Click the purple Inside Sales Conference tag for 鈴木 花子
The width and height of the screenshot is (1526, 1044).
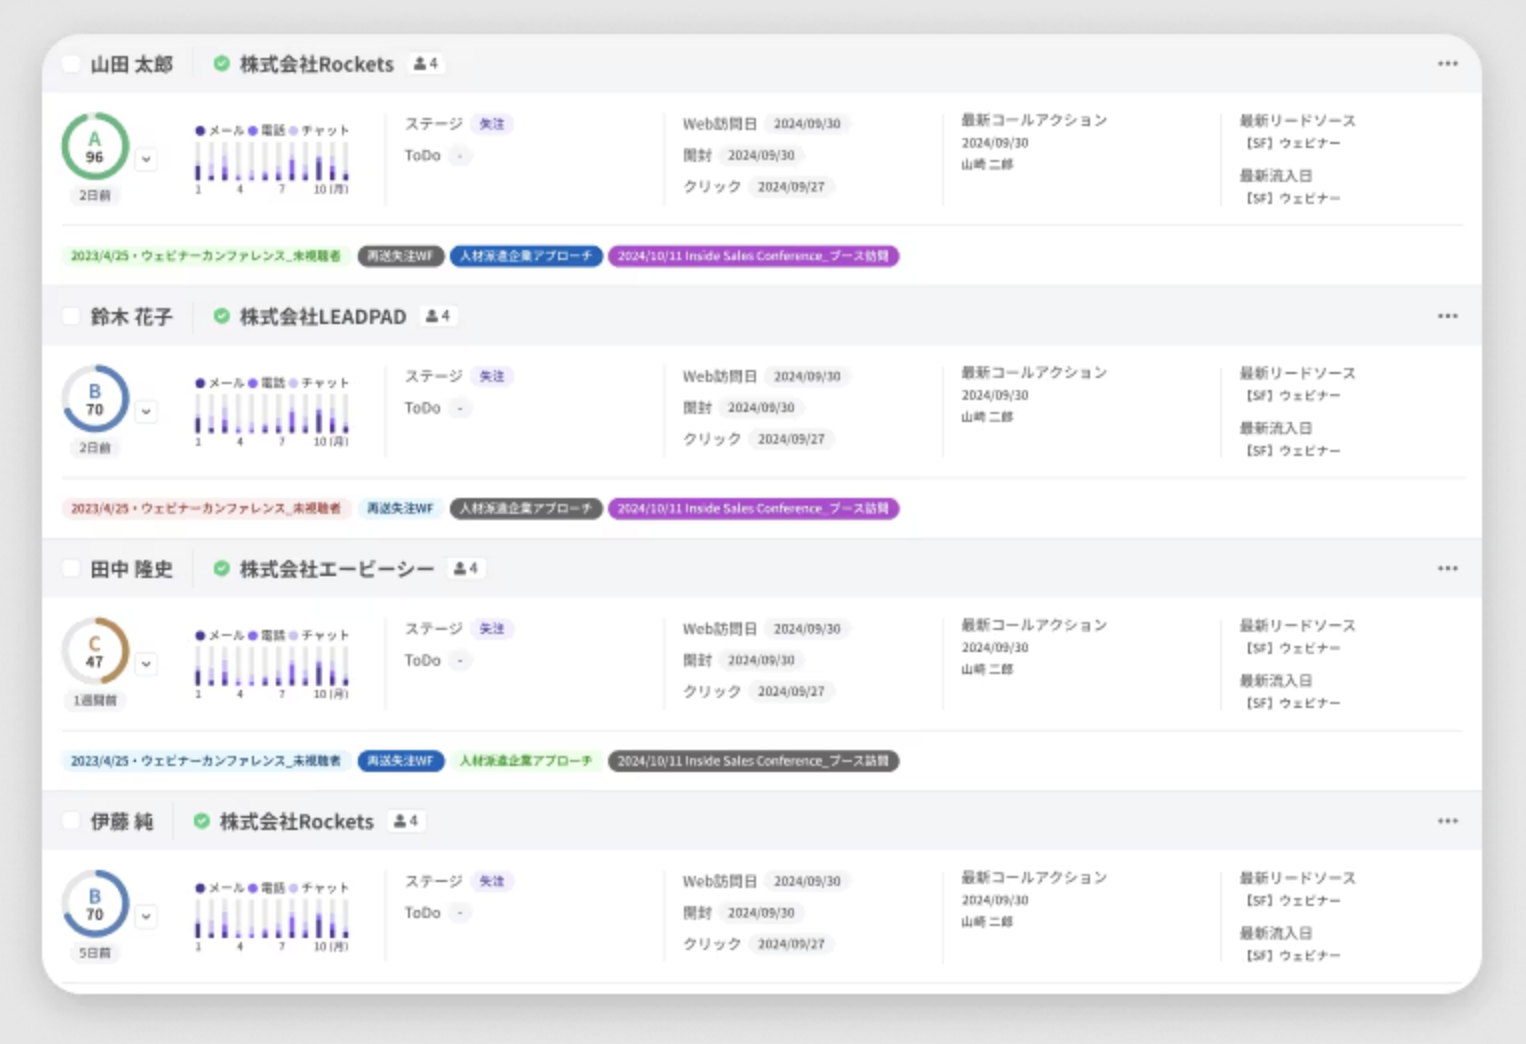753,509
